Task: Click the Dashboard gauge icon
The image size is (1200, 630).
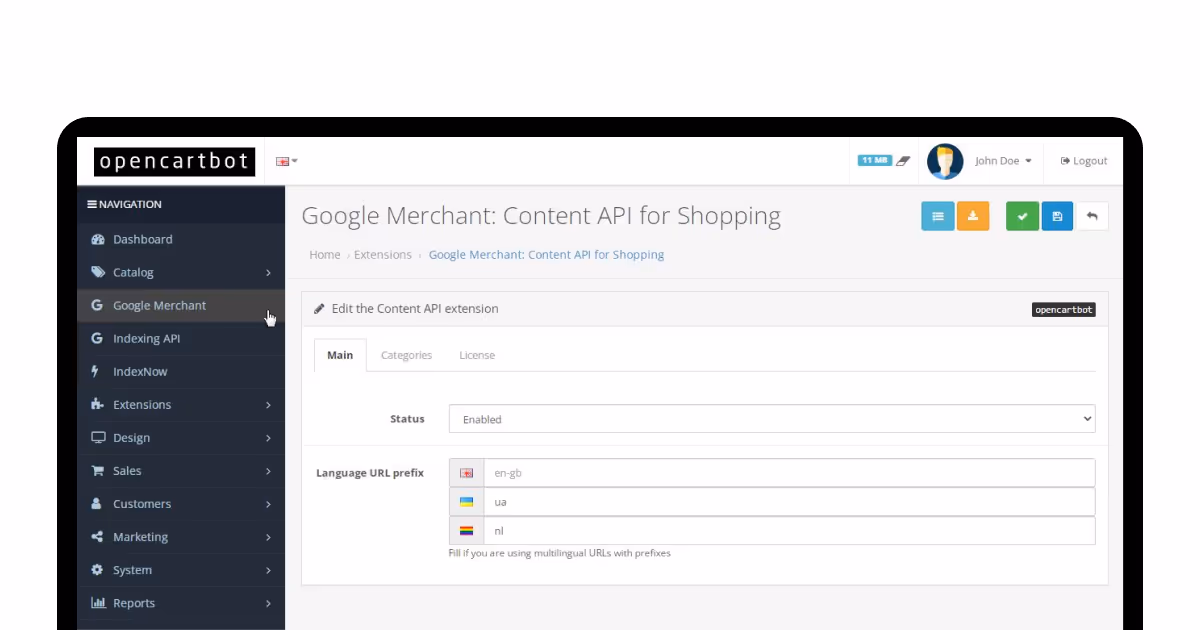Action: (97, 239)
